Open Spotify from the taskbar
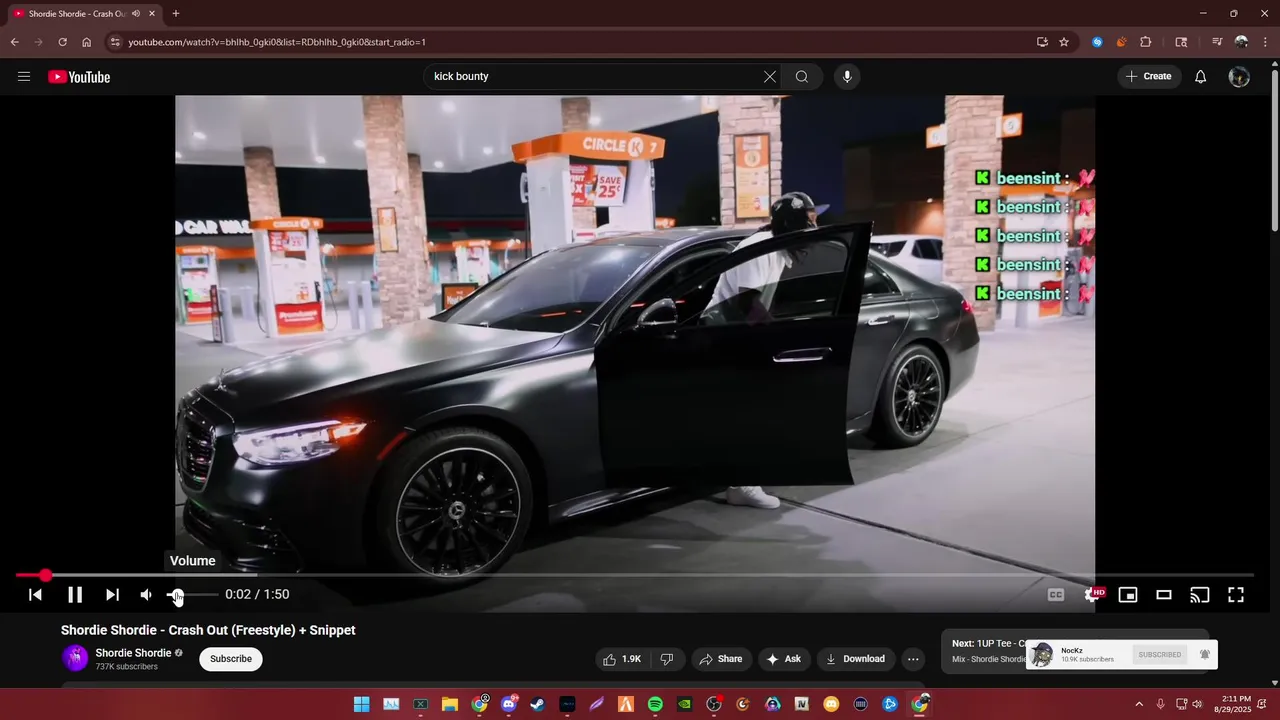 (x=655, y=704)
